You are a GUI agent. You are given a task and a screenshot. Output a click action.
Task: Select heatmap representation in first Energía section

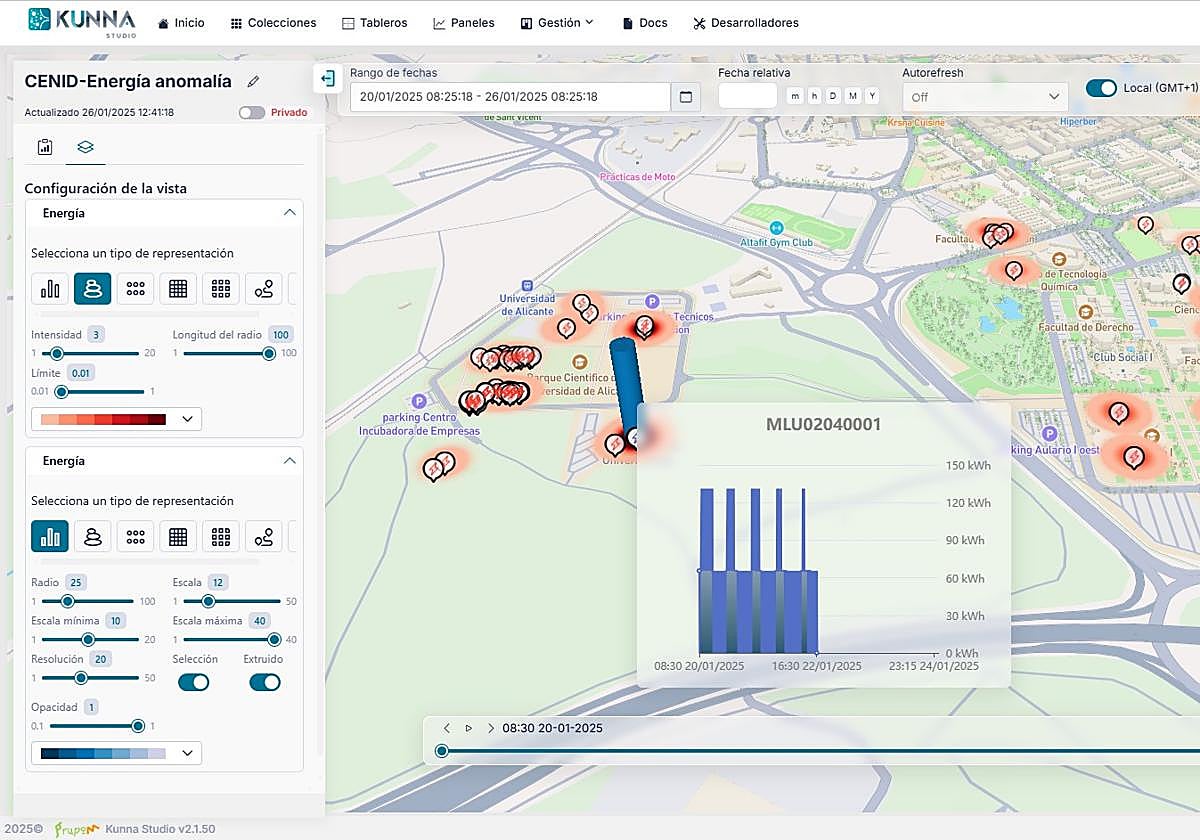pyautogui.click(x=92, y=289)
